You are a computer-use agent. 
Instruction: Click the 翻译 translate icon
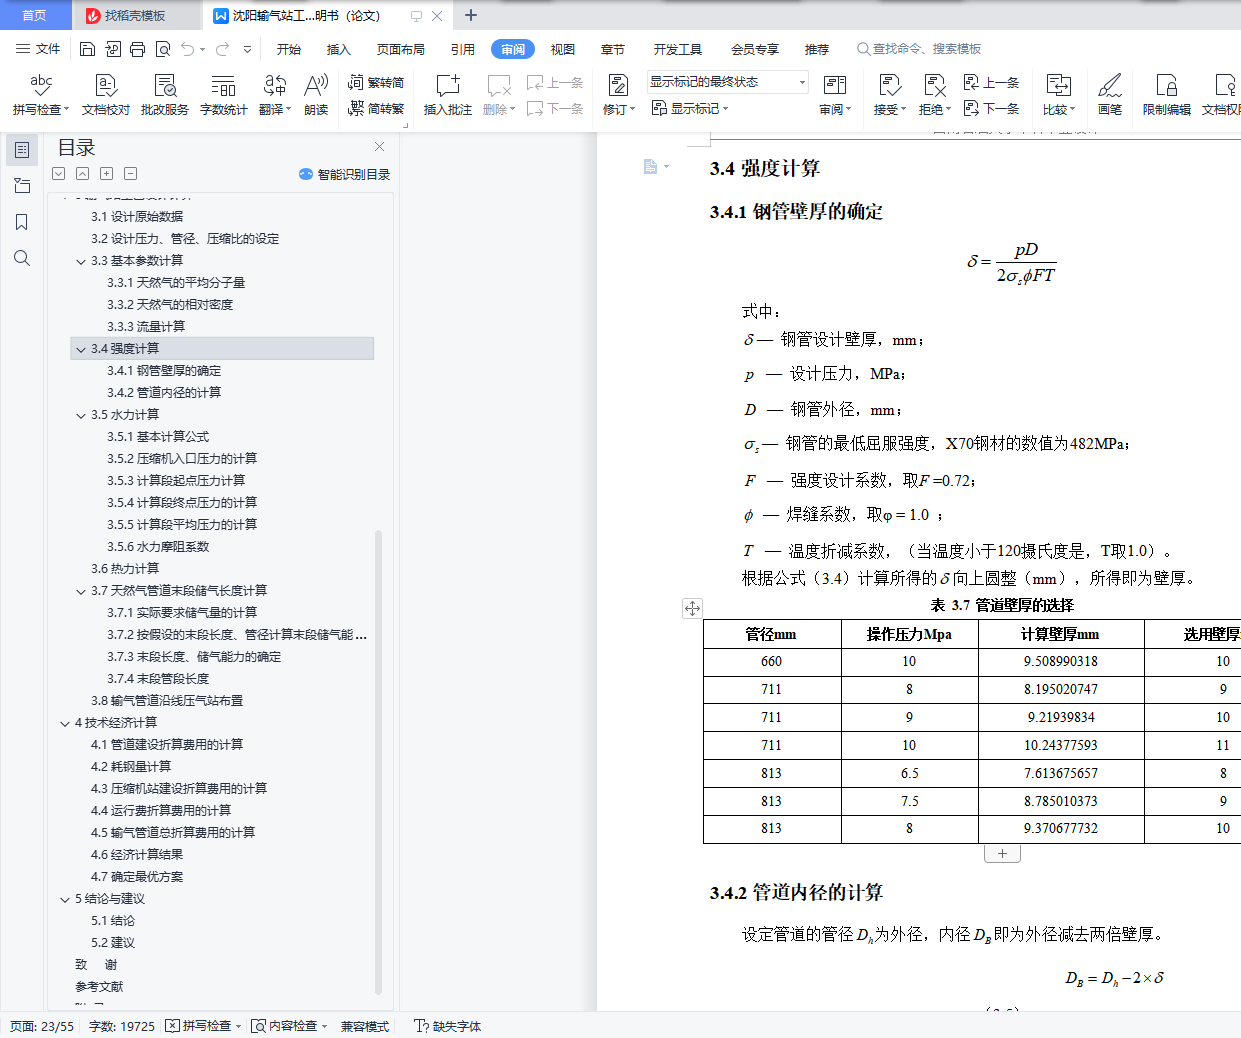(x=274, y=86)
